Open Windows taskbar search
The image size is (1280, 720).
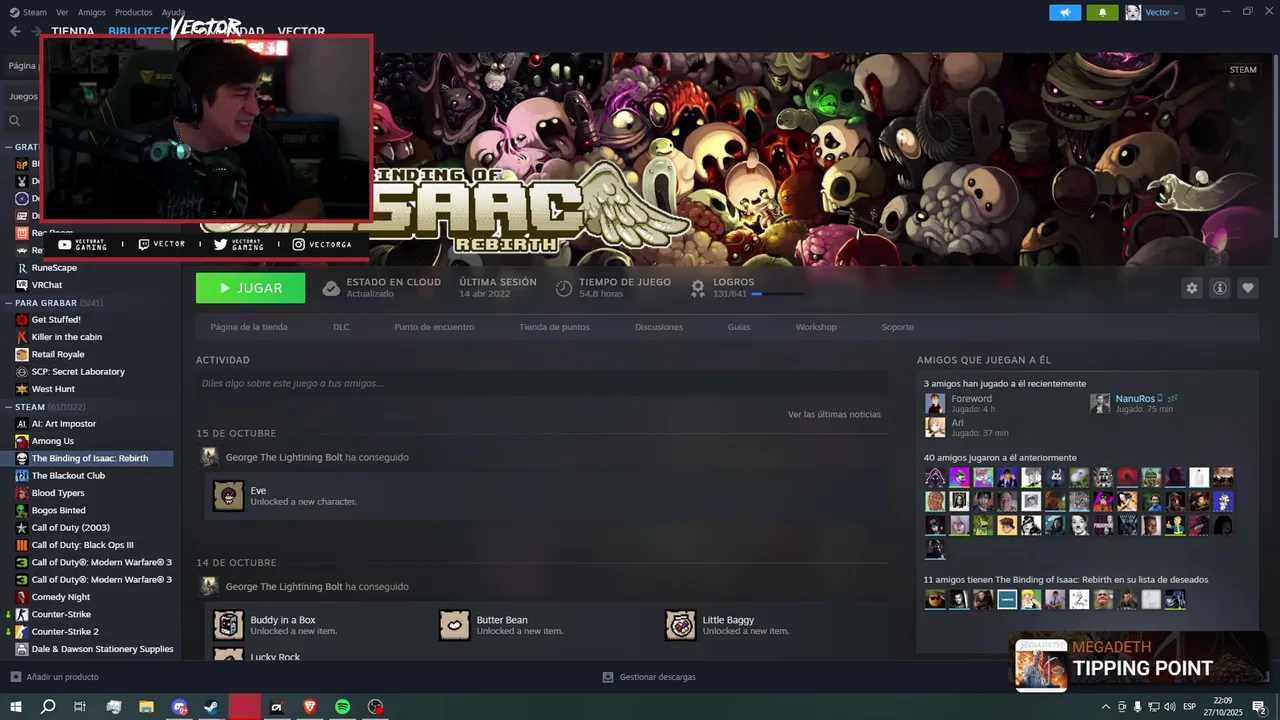click(48, 707)
